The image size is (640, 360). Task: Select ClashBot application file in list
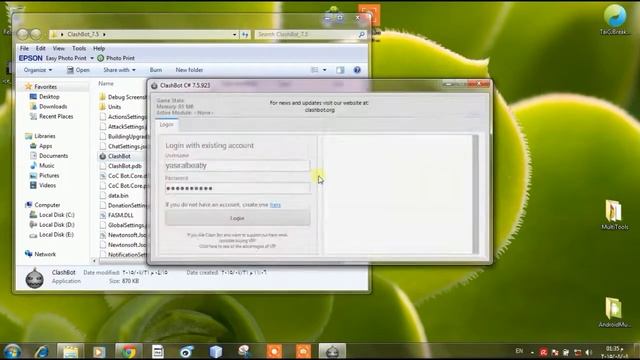[x=119, y=156]
